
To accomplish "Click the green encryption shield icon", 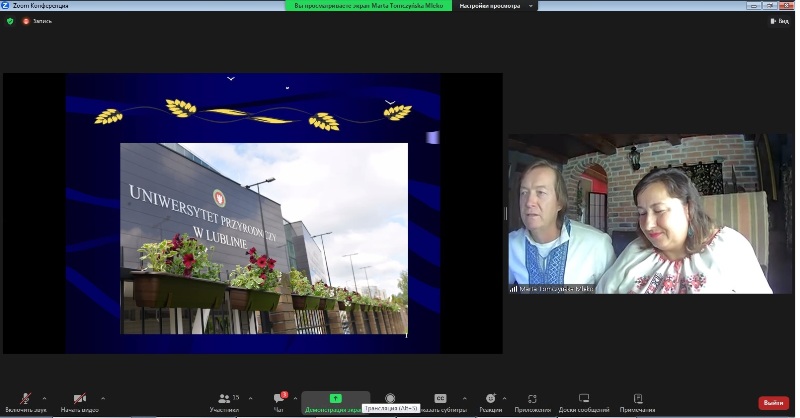I will [10, 21].
